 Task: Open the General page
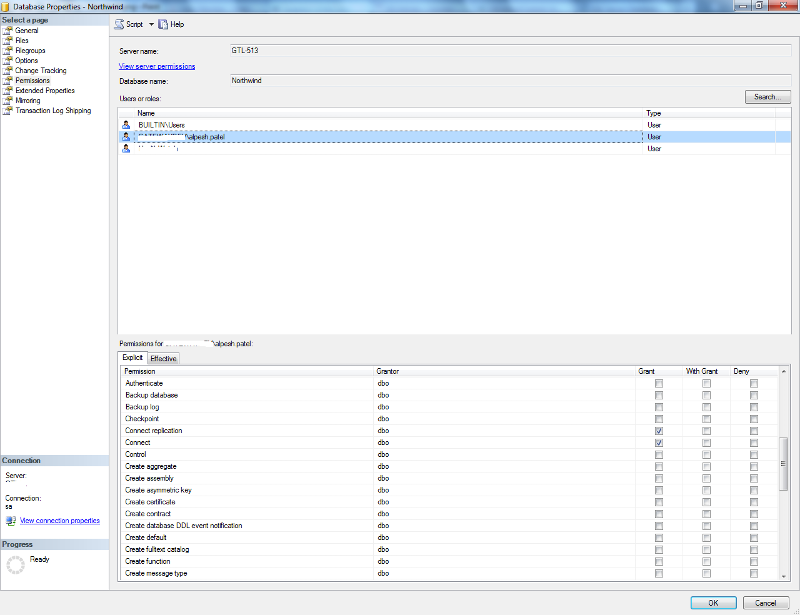click(x=27, y=30)
